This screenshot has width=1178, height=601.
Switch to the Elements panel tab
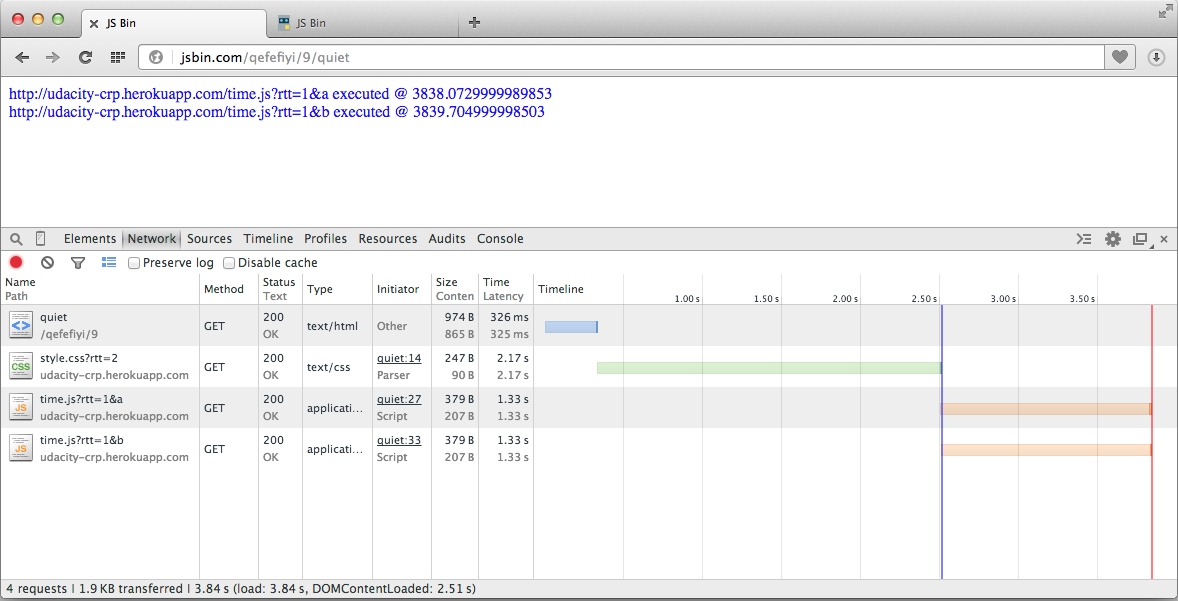point(89,239)
